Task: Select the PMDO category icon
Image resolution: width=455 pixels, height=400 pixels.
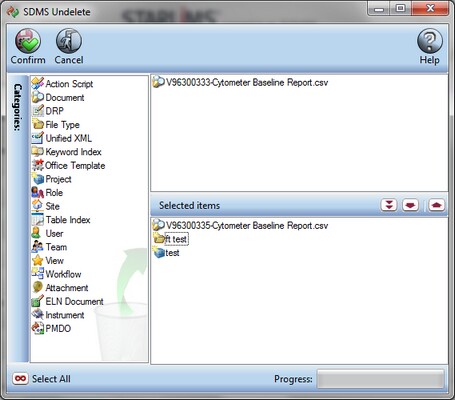Action: [38, 328]
